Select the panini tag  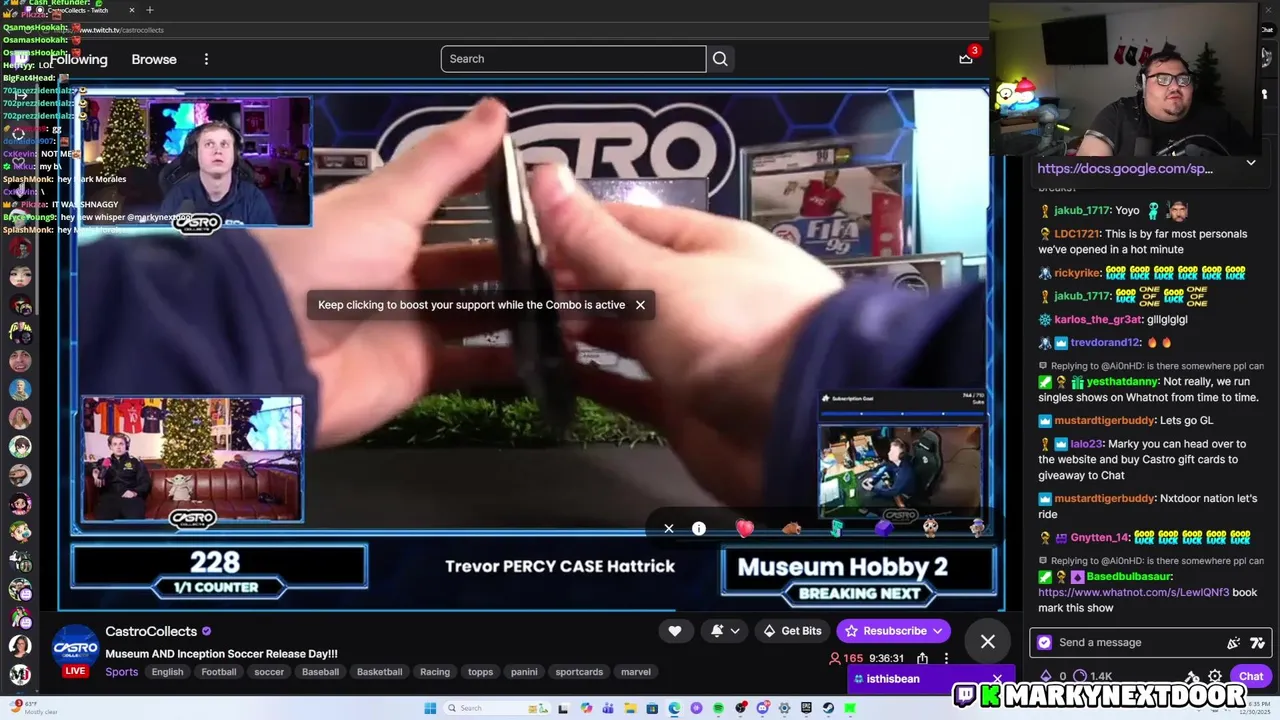[x=524, y=672]
